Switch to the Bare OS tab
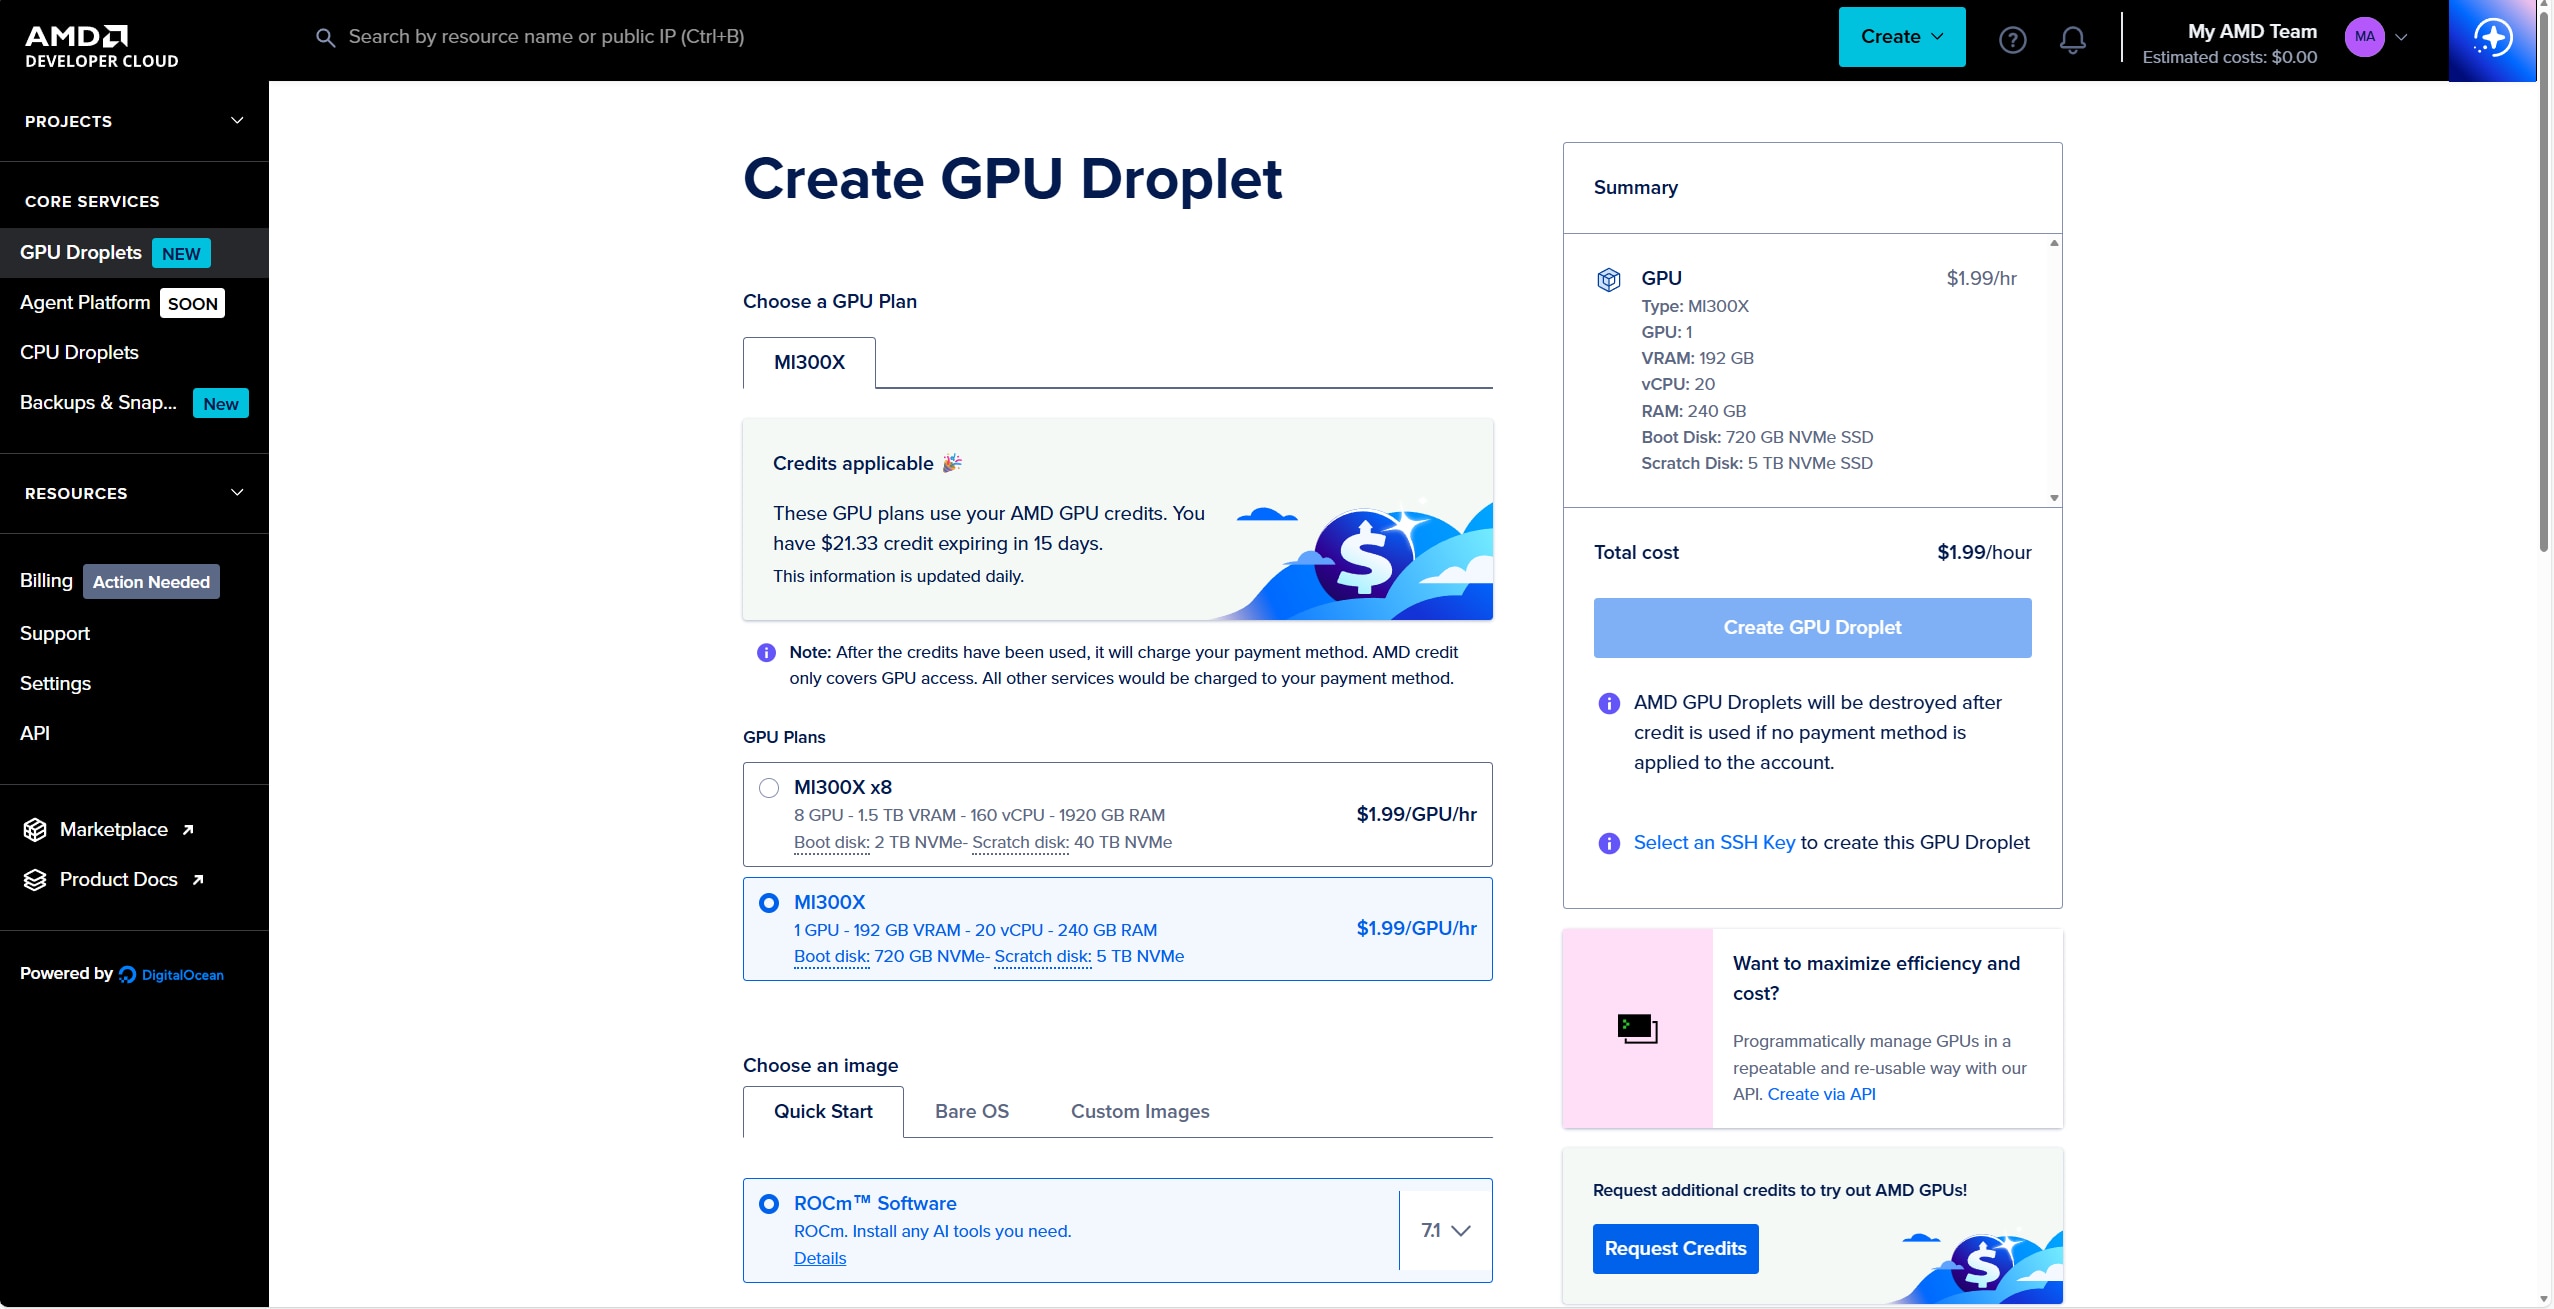The width and height of the screenshot is (2554, 1309). pyautogui.click(x=971, y=1111)
